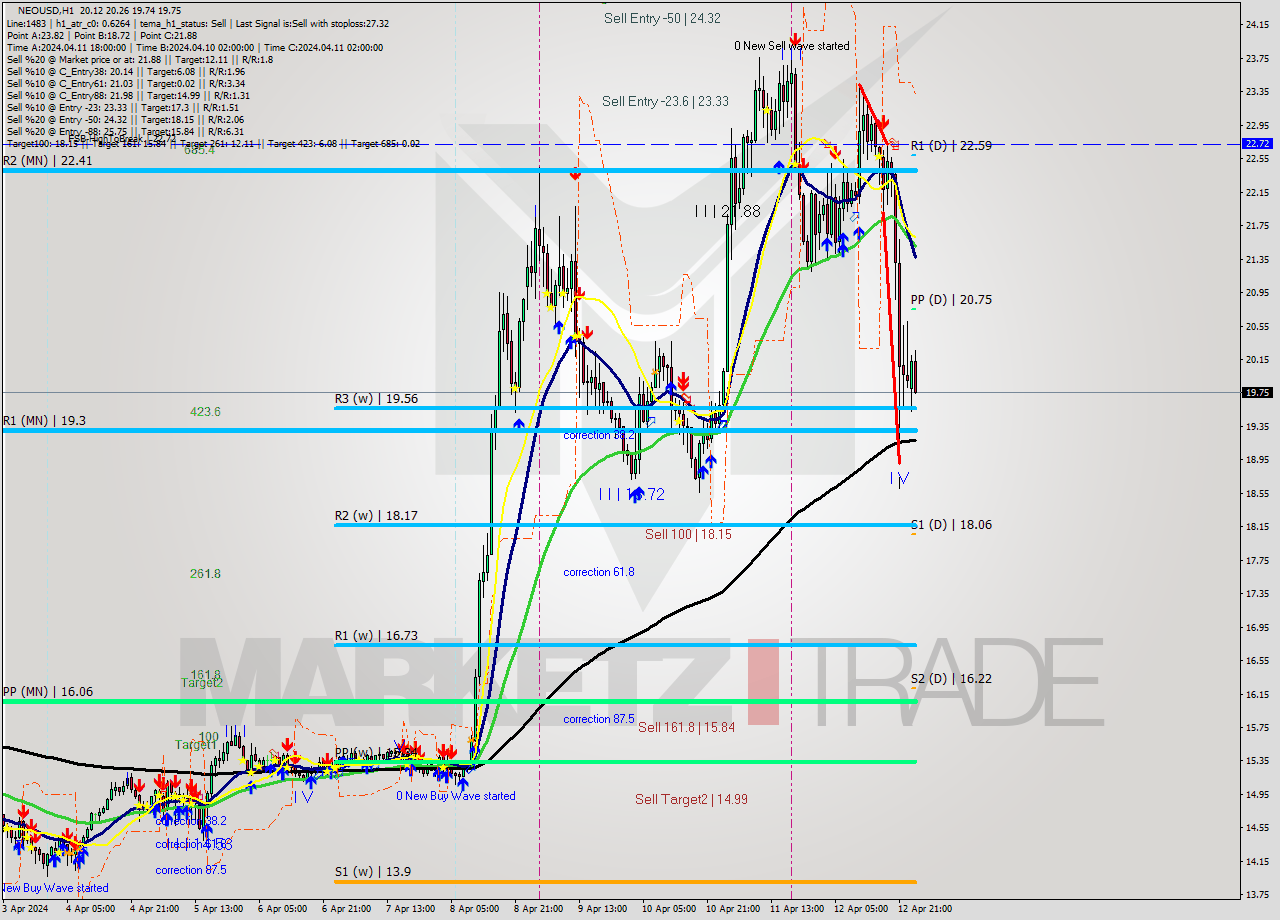Screen dimensions: 1280x920
Task: Click the green '261.8' Fibonacci label
Action: click(x=205, y=574)
